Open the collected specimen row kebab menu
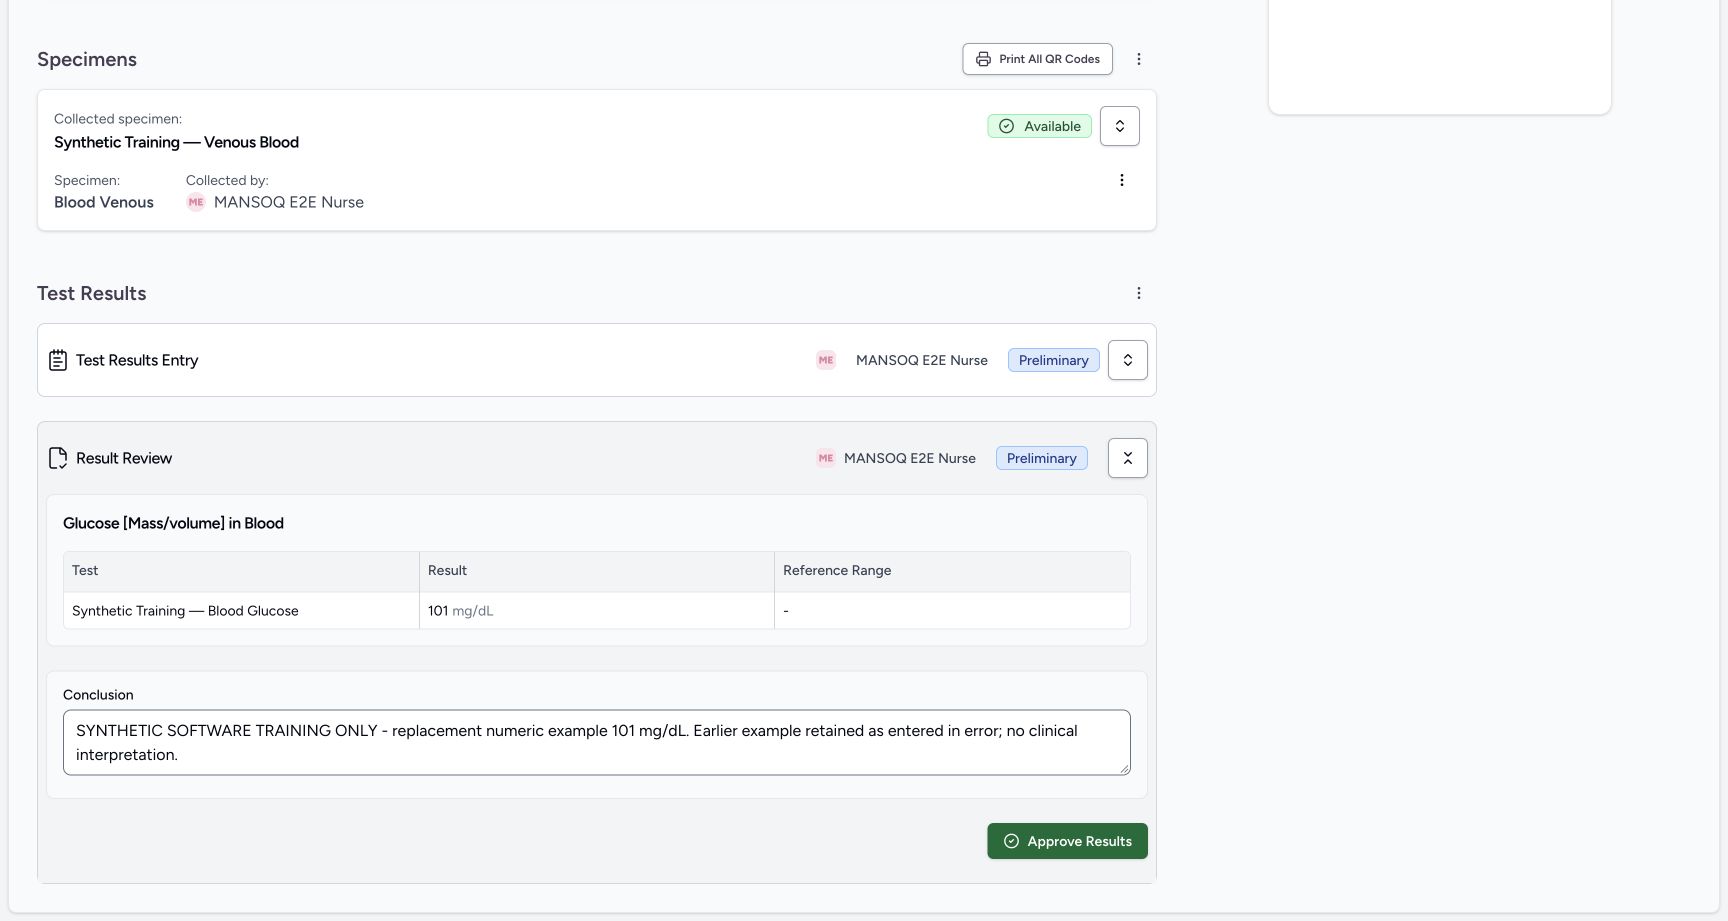The width and height of the screenshot is (1728, 921). tap(1121, 180)
